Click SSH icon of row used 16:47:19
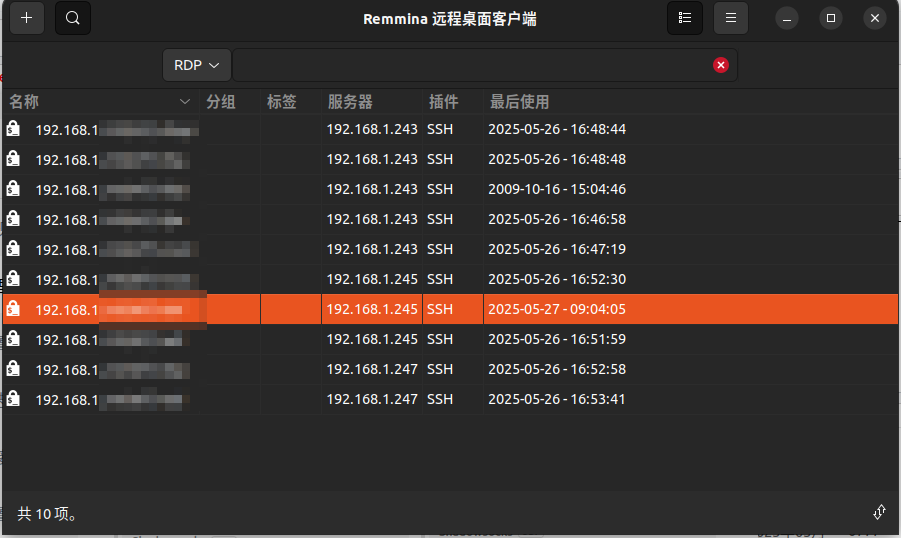 point(13,248)
